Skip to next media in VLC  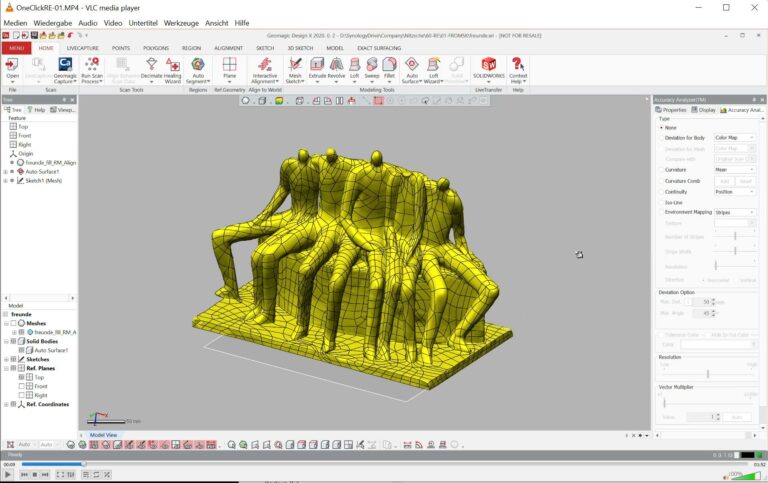pyautogui.click(x=45, y=474)
